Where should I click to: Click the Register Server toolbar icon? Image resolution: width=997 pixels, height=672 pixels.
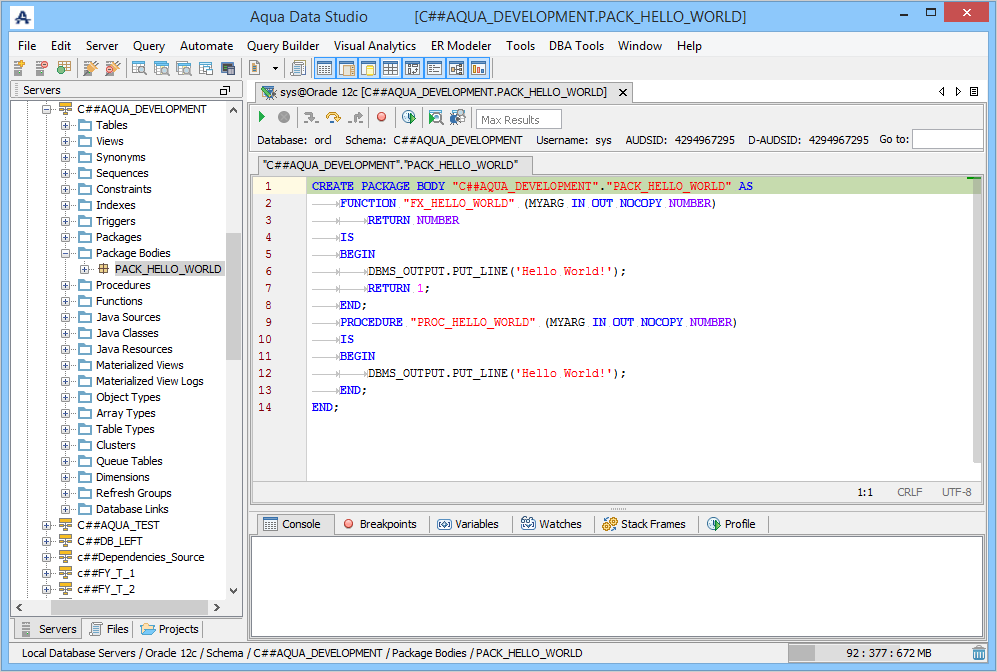click(x=19, y=68)
